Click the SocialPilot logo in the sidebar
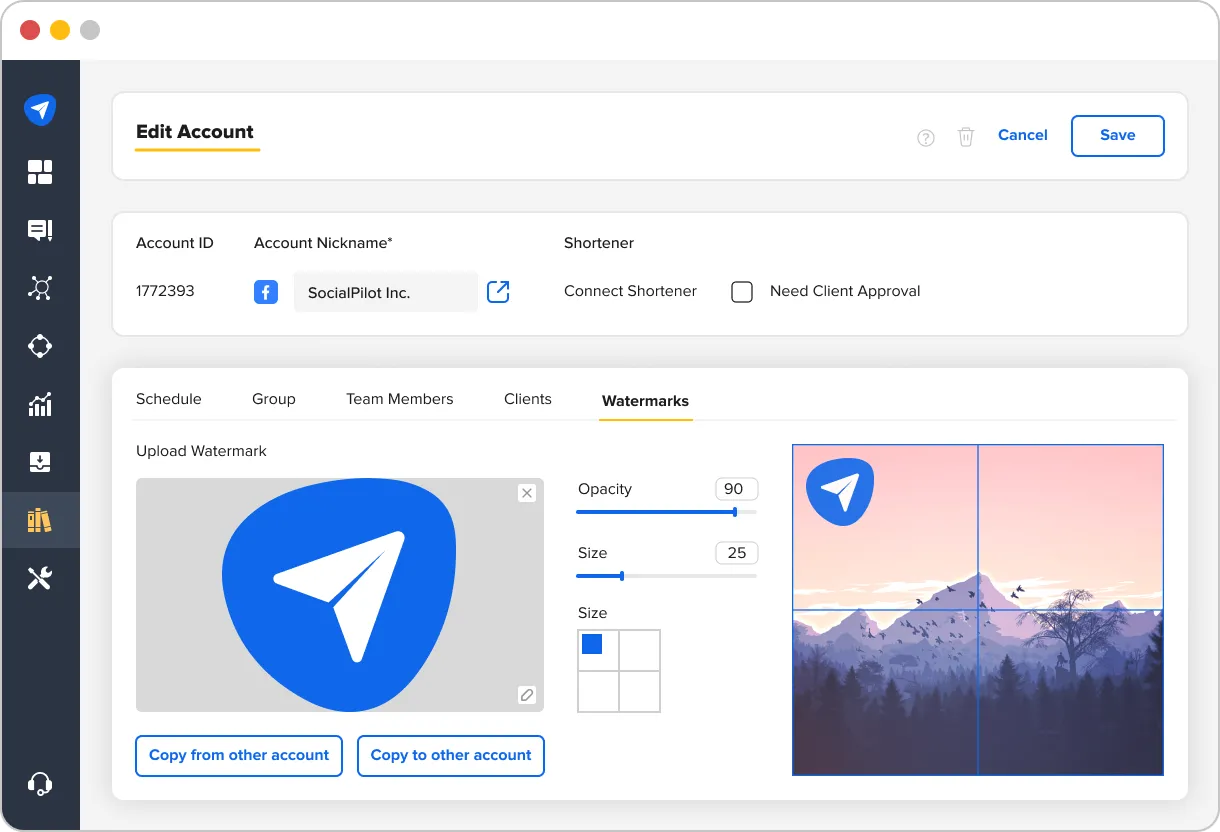1220x832 pixels. coord(40,110)
